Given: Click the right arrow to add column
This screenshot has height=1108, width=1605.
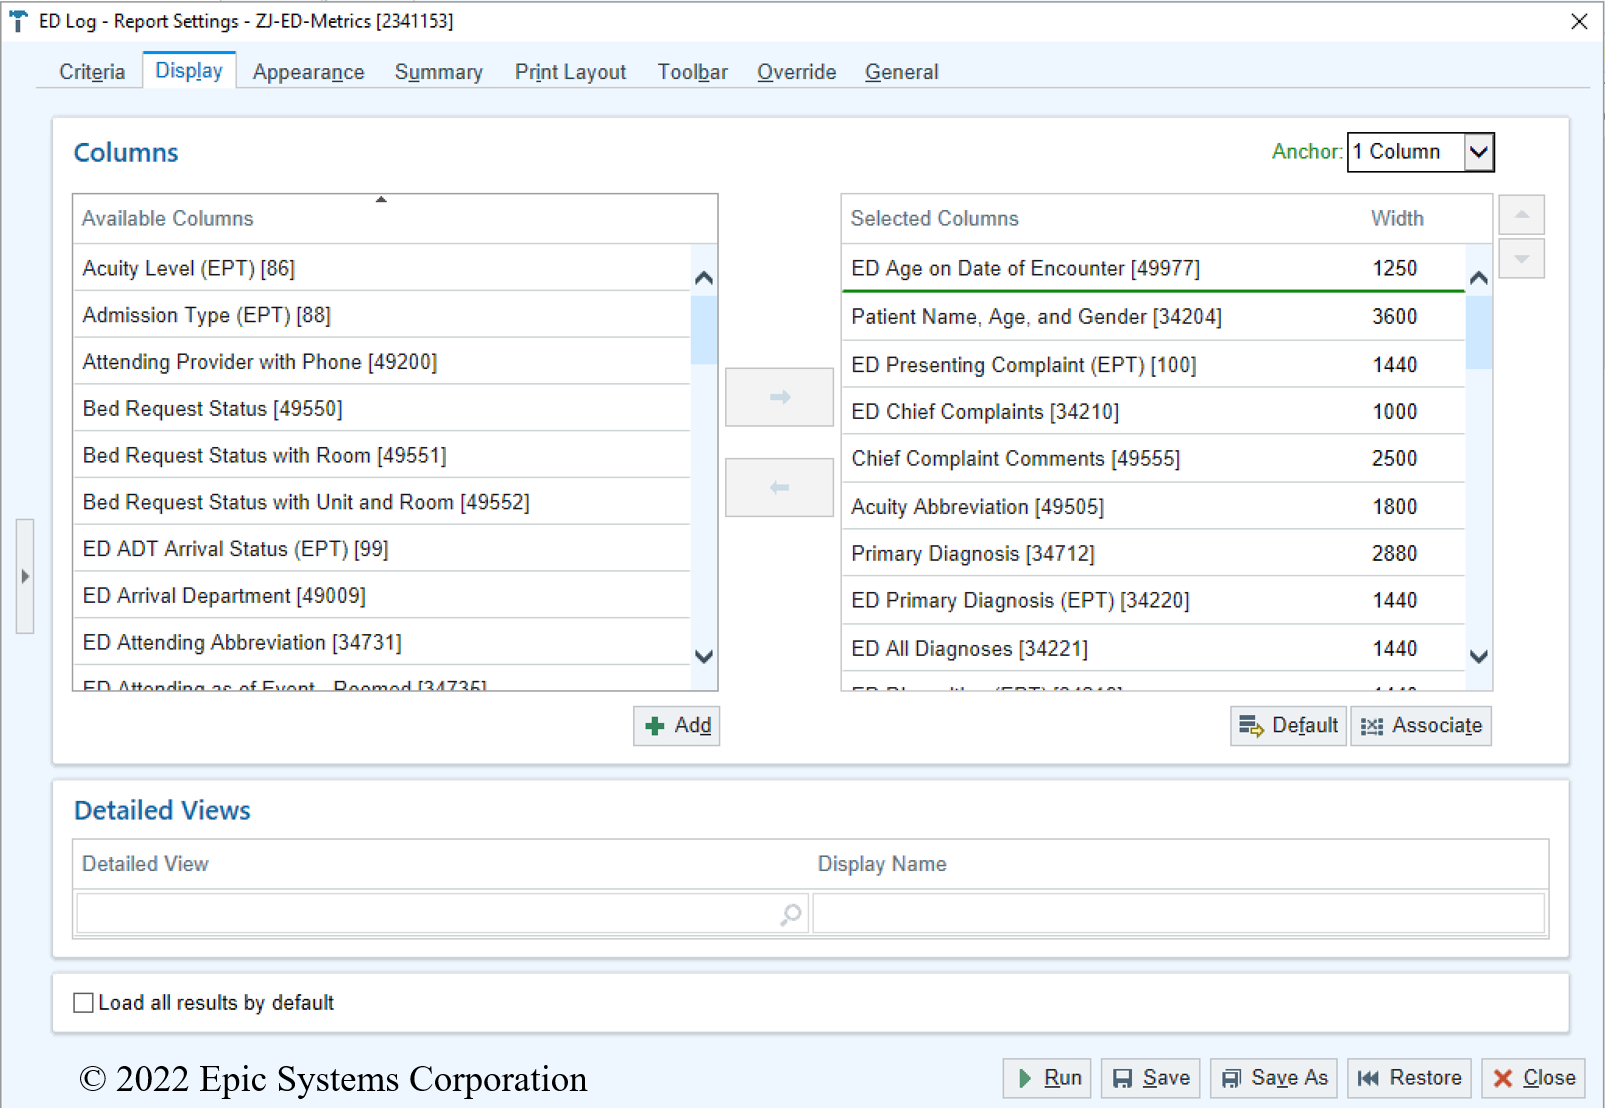Looking at the screenshot, I should click(x=778, y=397).
